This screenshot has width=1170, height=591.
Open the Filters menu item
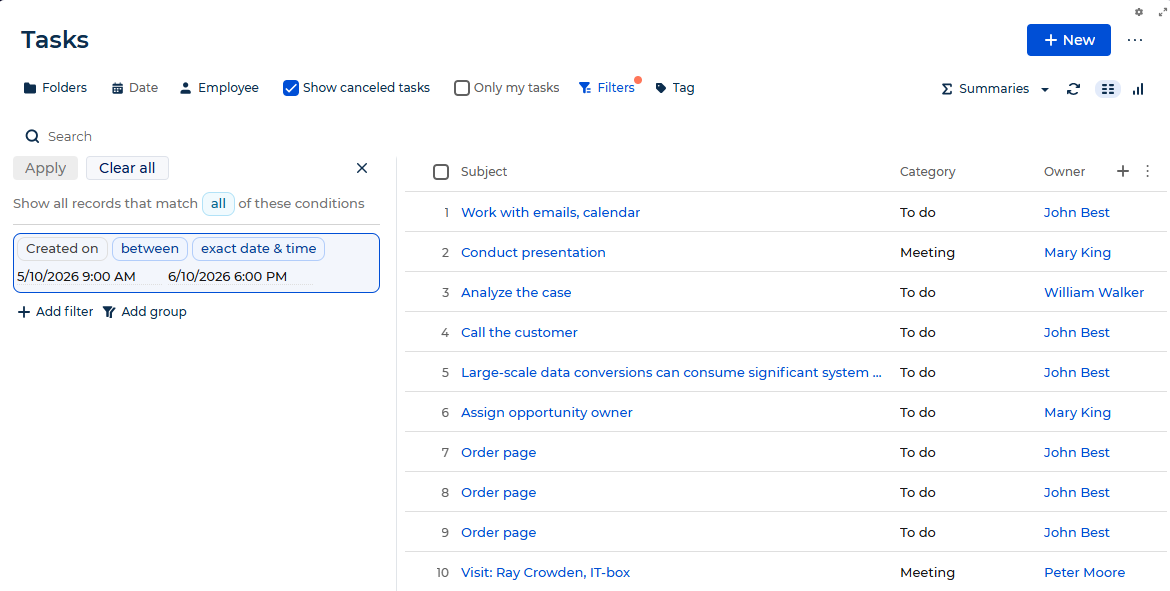click(607, 88)
